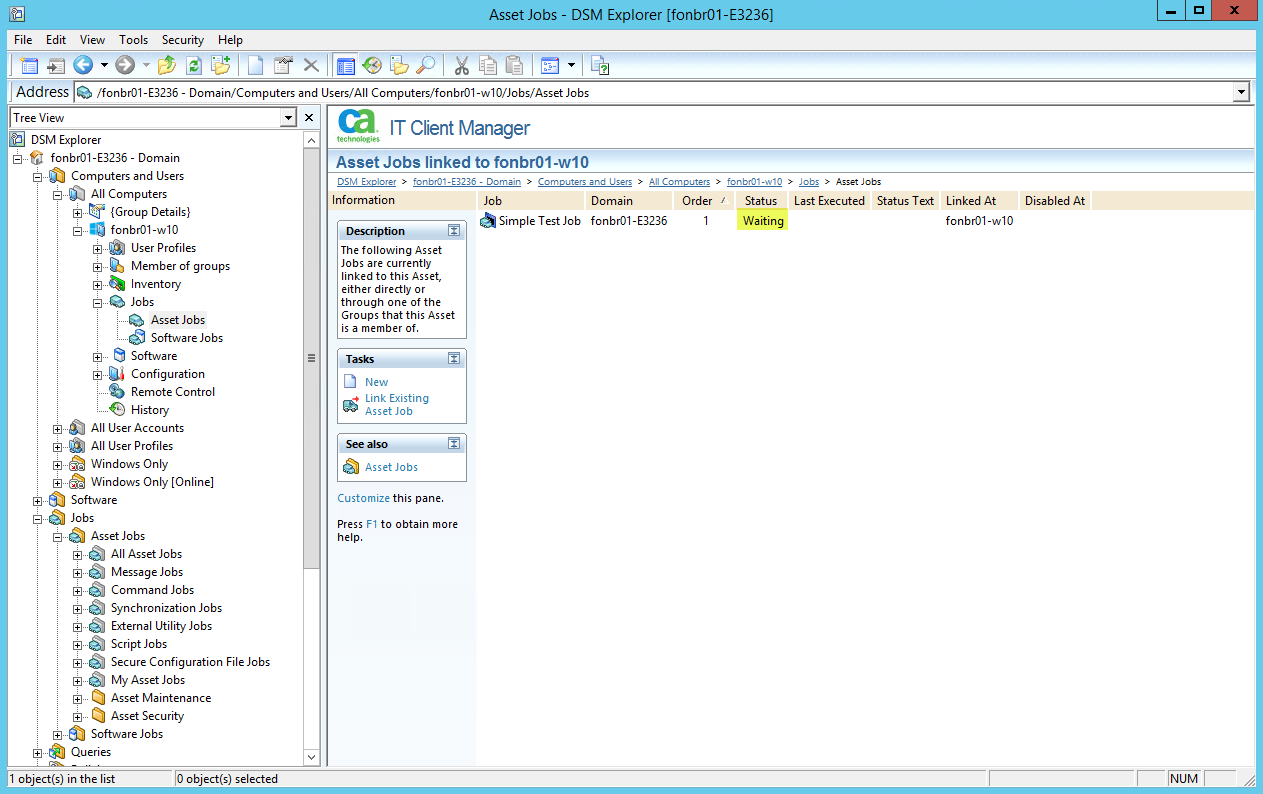Open the Tree View dropdown
1263x794 pixels.
tap(288, 118)
